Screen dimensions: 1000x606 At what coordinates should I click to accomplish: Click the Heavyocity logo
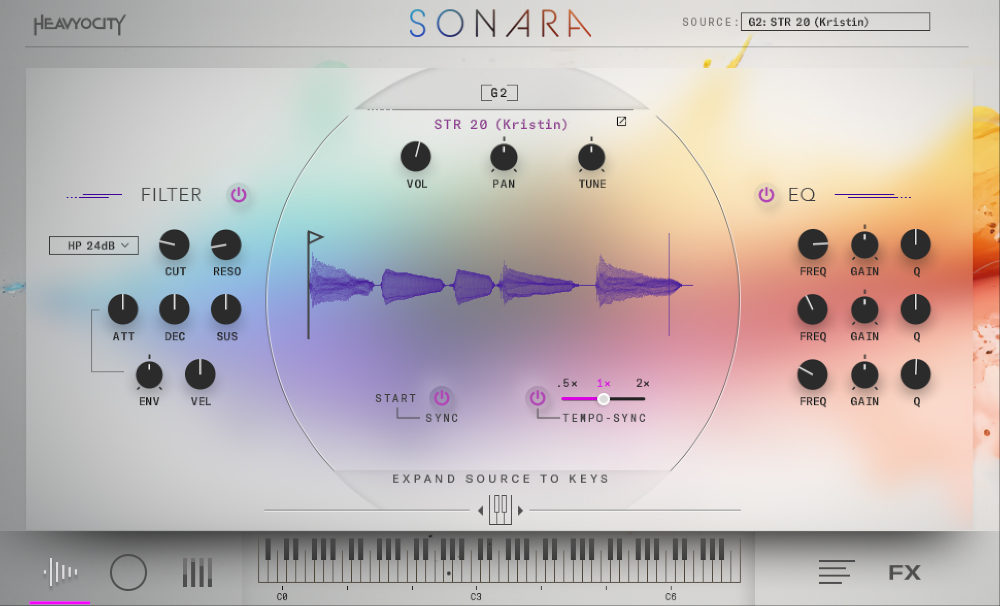pyautogui.click(x=77, y=23)
